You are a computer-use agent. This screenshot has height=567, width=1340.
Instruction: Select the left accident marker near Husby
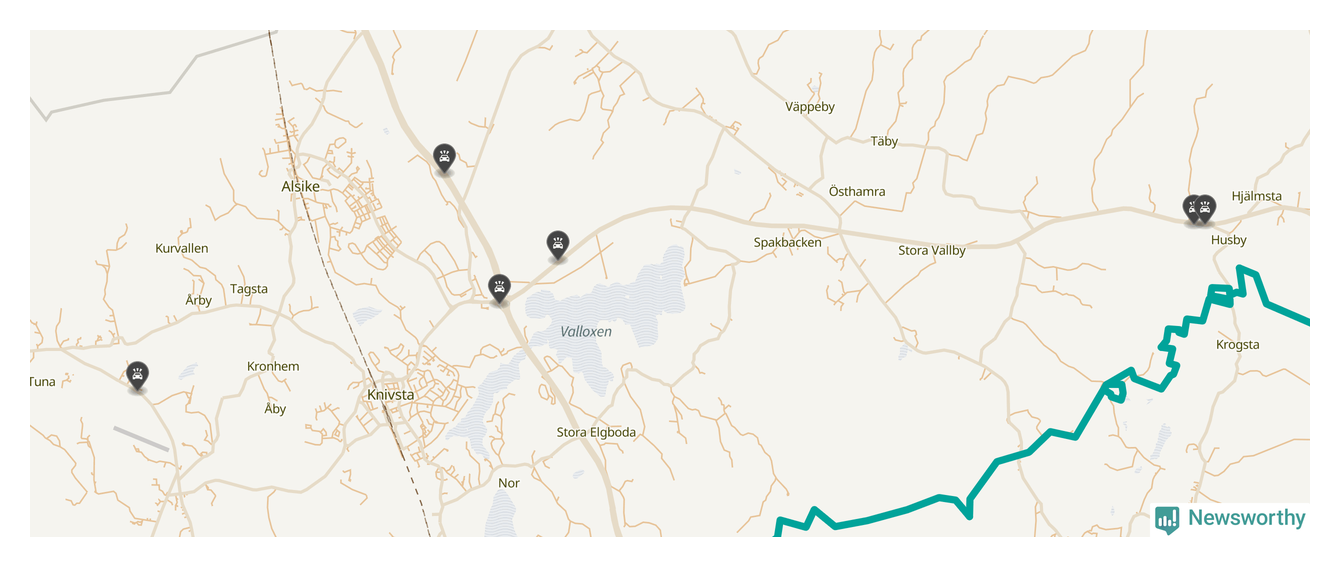pyautogui.click(x=1192, y=209)
